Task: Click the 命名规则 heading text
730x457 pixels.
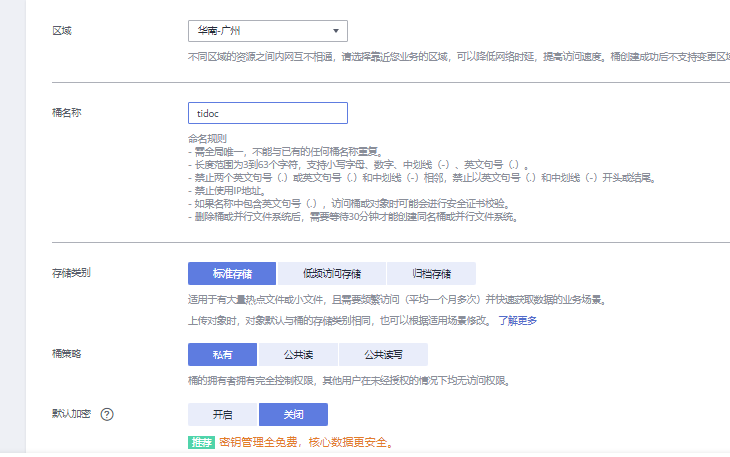Action: 207,138
